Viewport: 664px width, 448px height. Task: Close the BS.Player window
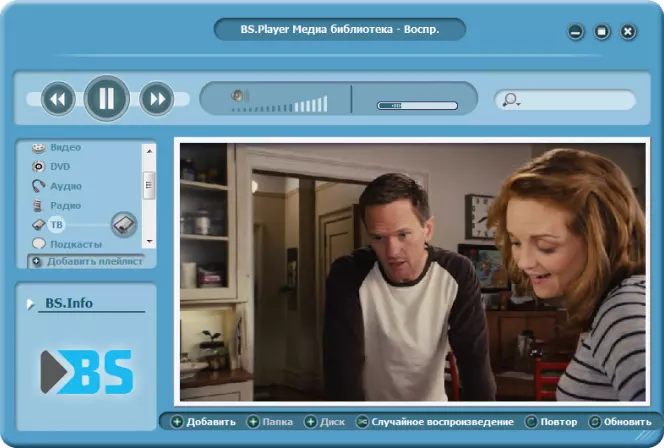(628, 32)
